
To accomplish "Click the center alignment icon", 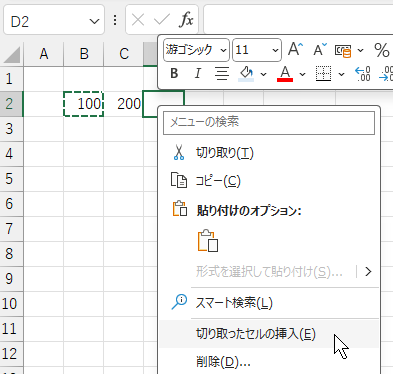I will pos(222,73).
